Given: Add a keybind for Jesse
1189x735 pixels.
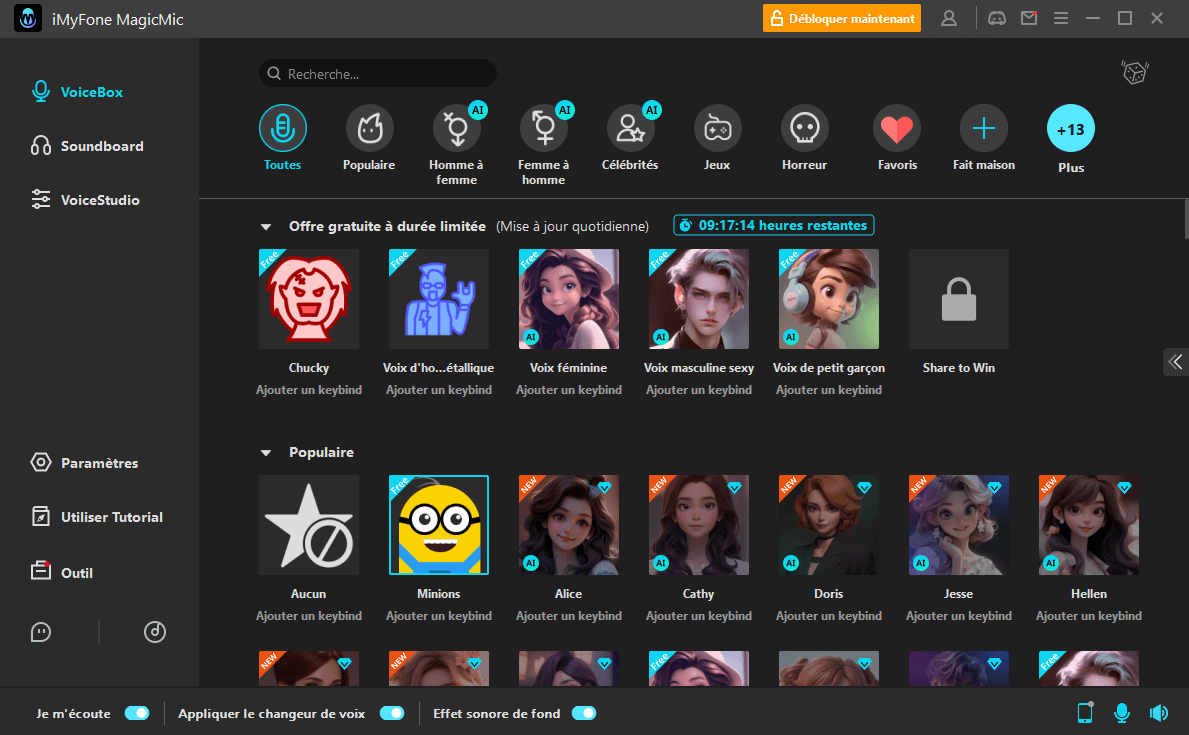Looking at the screenshot, I should pos(958,616).
